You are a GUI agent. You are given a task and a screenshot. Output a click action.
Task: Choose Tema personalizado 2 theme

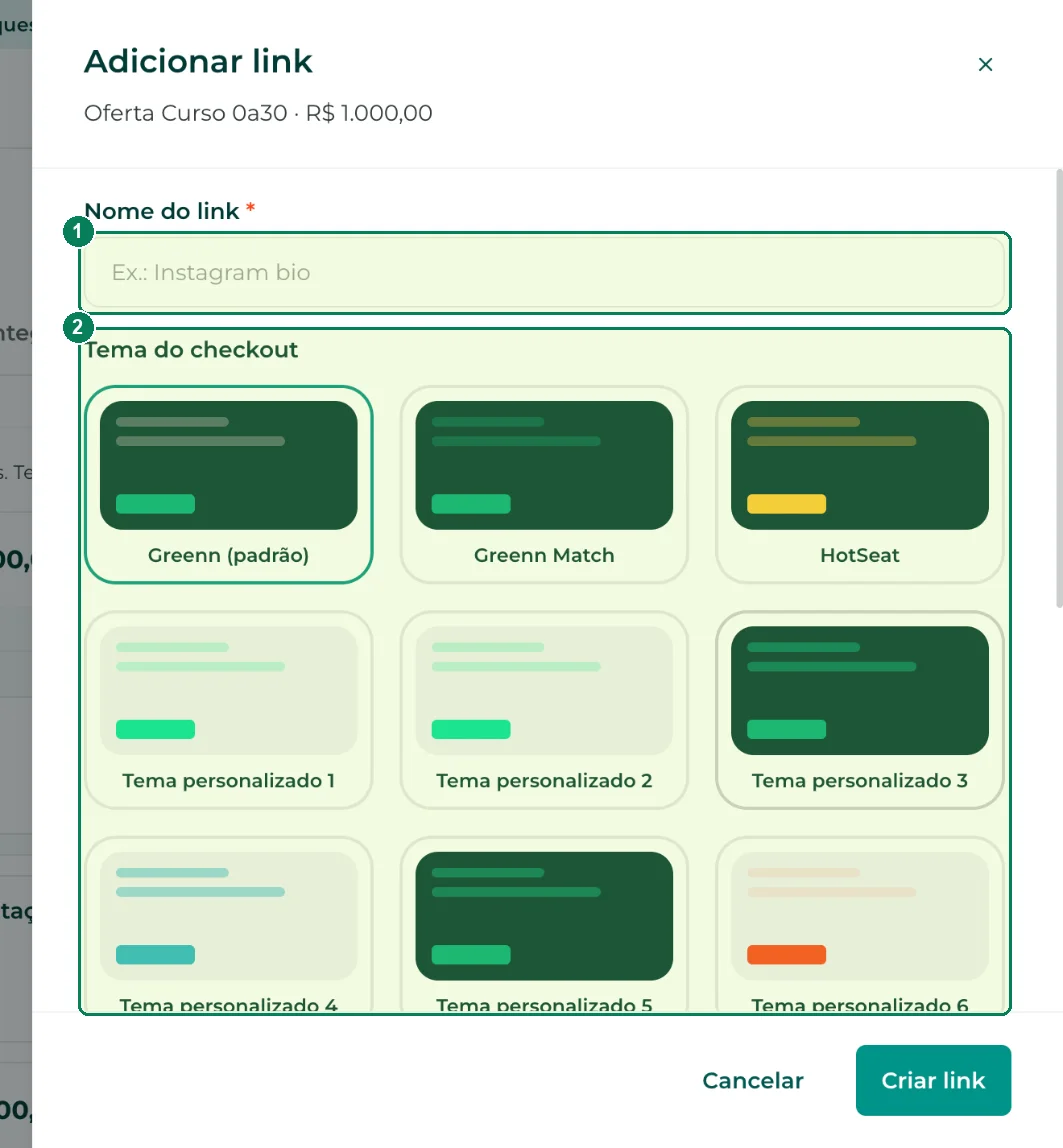tap(544, 710)
